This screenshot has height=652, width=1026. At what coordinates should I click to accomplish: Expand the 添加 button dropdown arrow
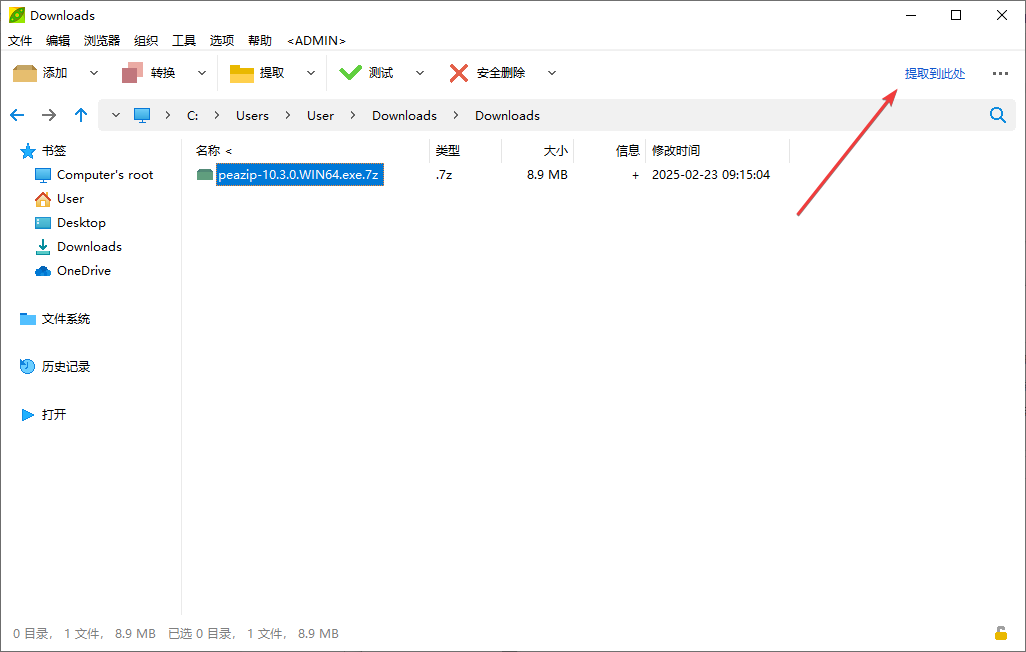(x=93, y=72)
